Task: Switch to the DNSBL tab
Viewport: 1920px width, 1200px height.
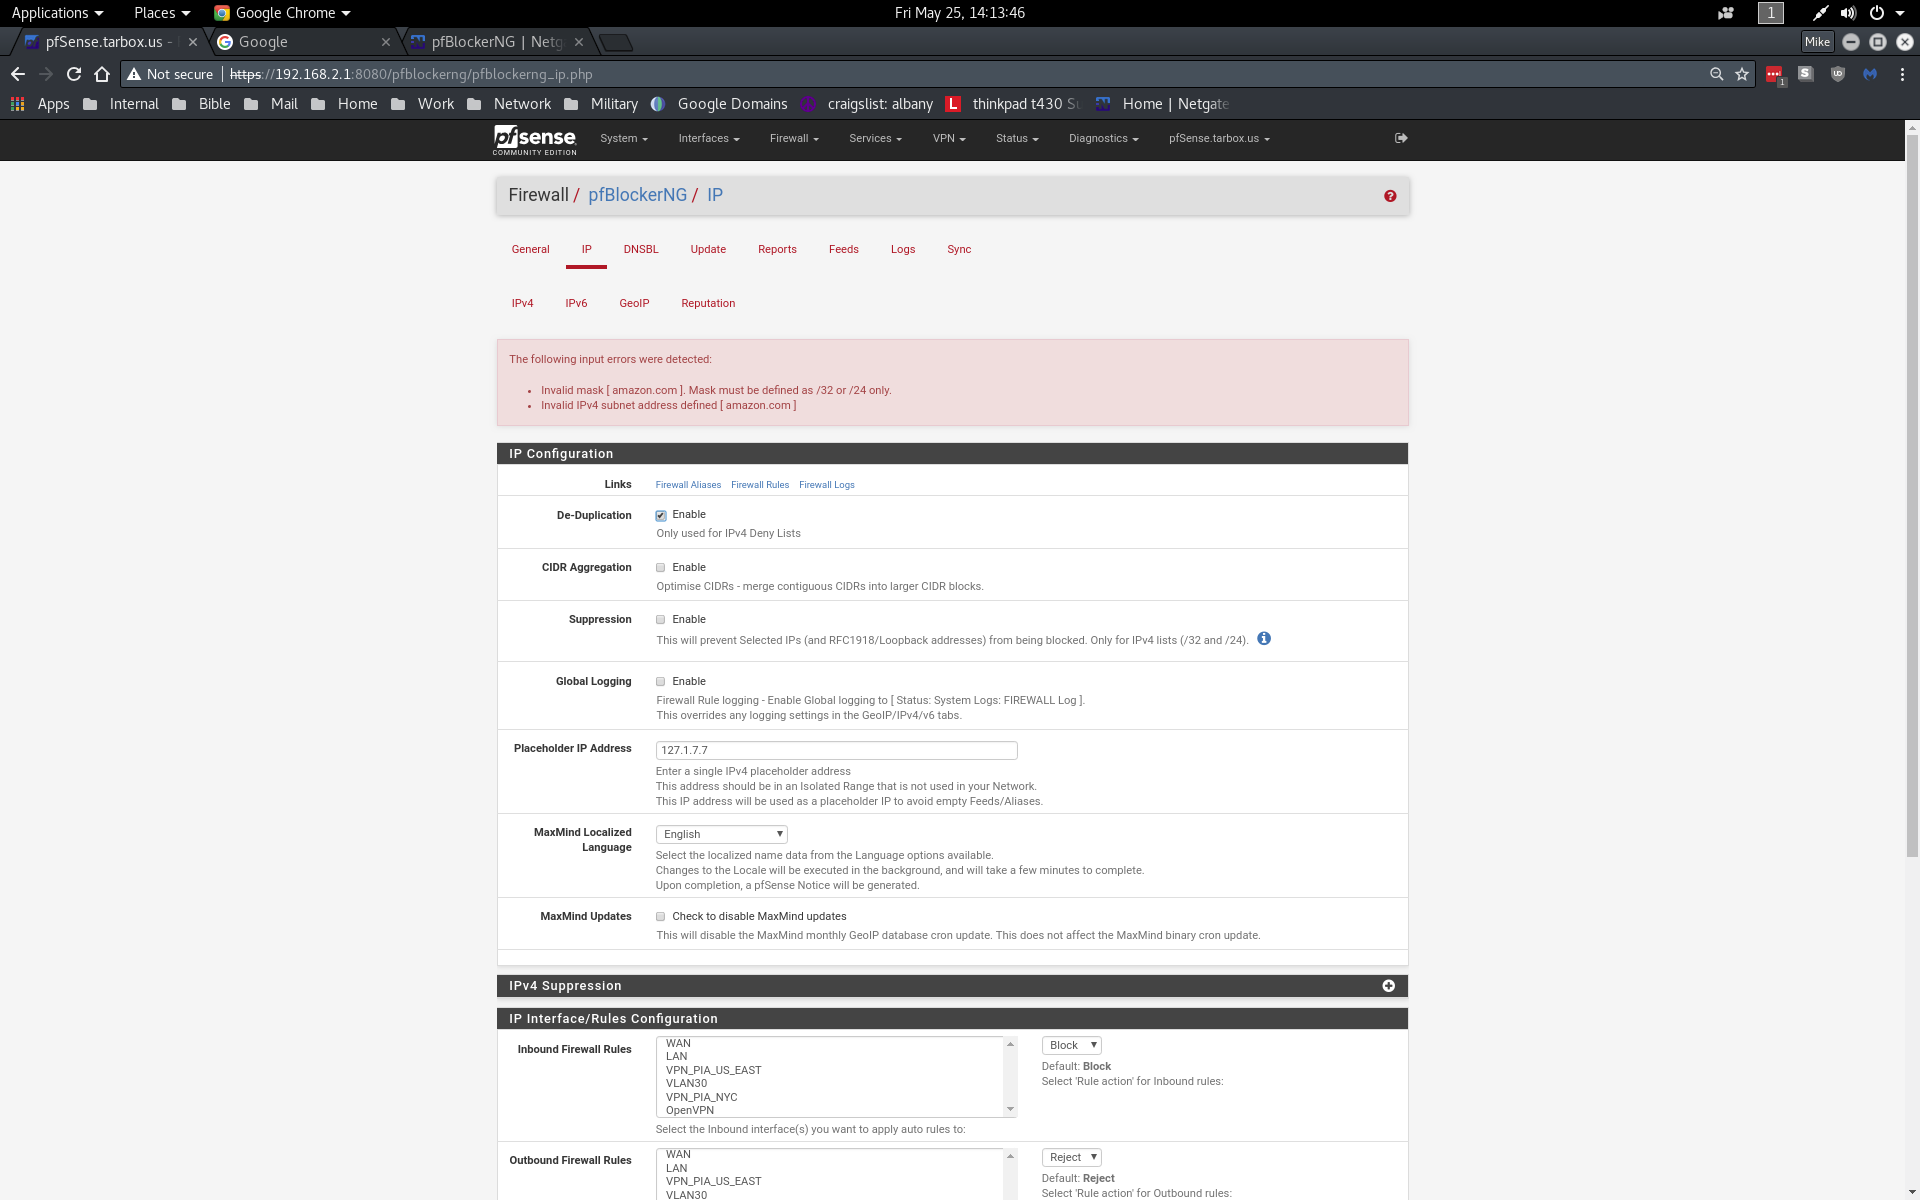Action: [x=640, y=249]
